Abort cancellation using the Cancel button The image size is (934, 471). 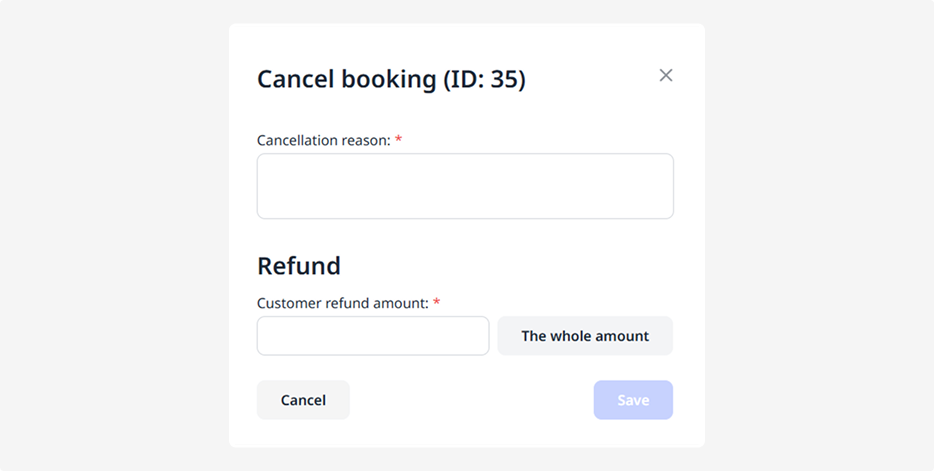303,400
